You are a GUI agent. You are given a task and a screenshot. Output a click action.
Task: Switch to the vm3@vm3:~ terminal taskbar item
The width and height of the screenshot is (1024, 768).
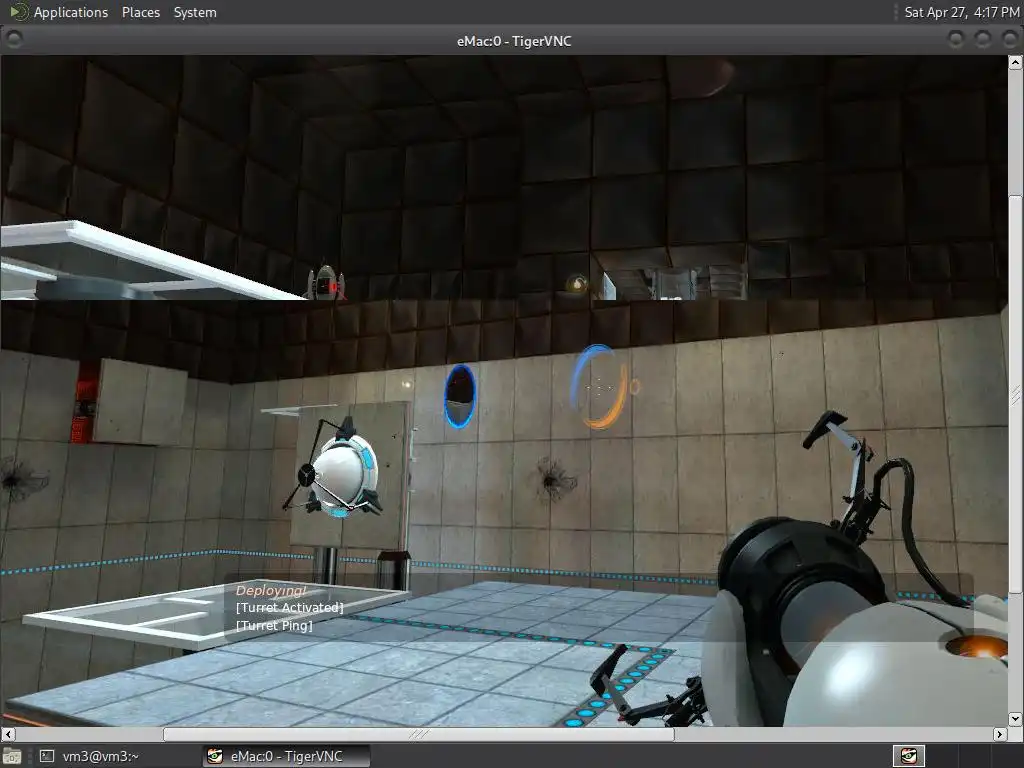pos(89,756)
